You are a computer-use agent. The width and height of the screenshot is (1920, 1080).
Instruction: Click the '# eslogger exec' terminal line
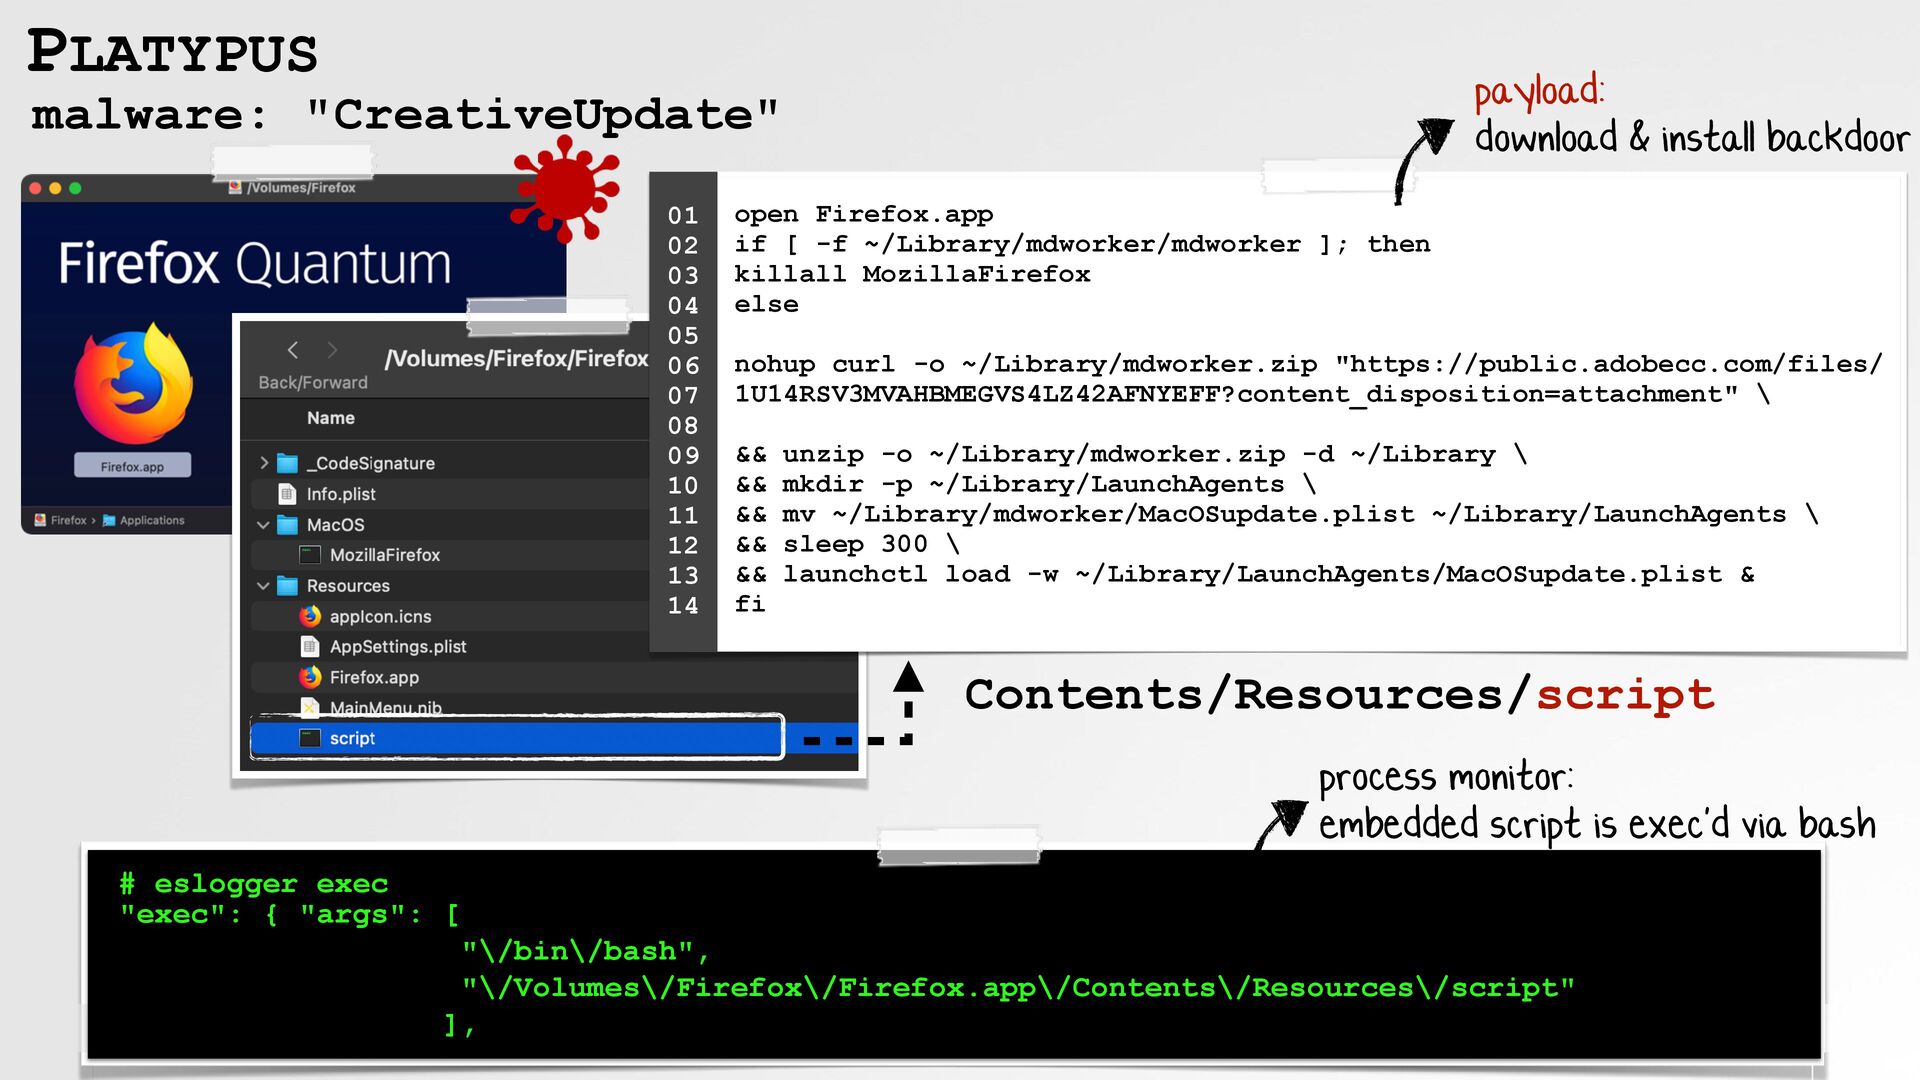pyautogui.click(x=254, y=884)
